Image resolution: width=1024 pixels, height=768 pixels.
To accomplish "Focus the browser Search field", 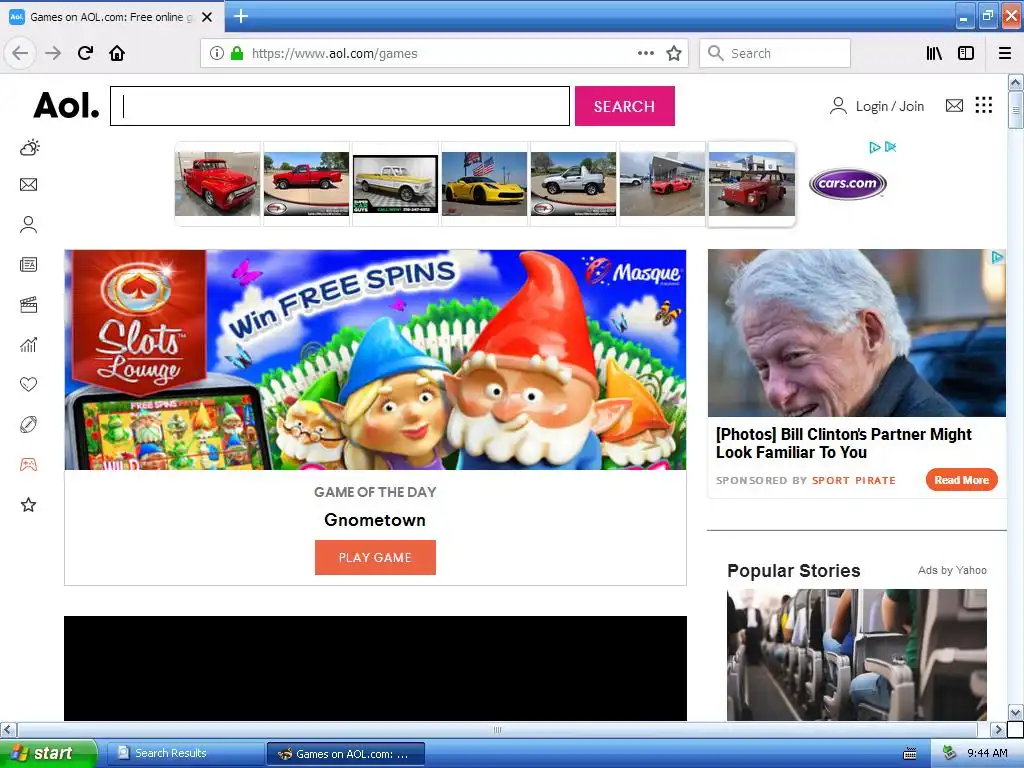I will (775, 53).
